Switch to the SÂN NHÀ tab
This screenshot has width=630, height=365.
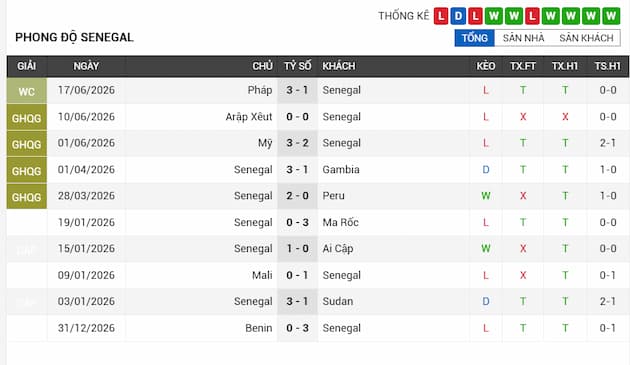[x=523, y=38]
